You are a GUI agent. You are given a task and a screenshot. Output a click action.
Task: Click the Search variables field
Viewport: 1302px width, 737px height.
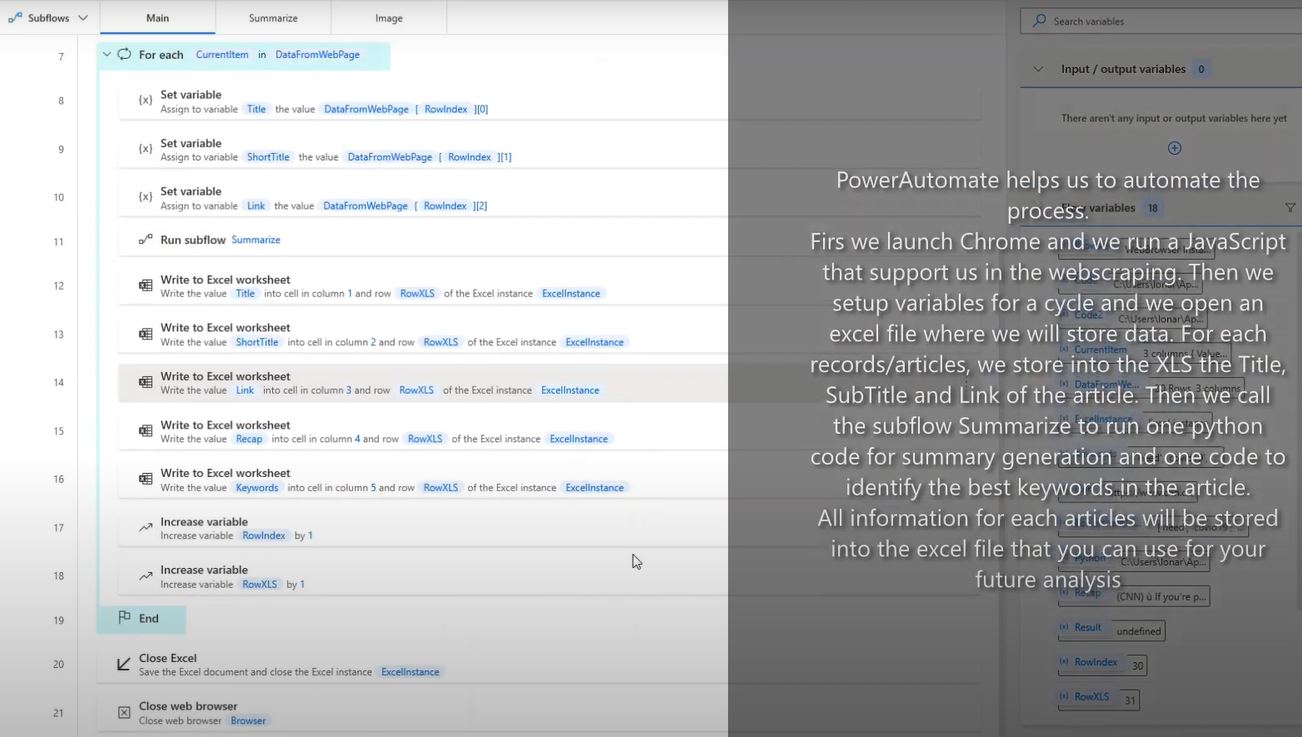click(1160, 21)
